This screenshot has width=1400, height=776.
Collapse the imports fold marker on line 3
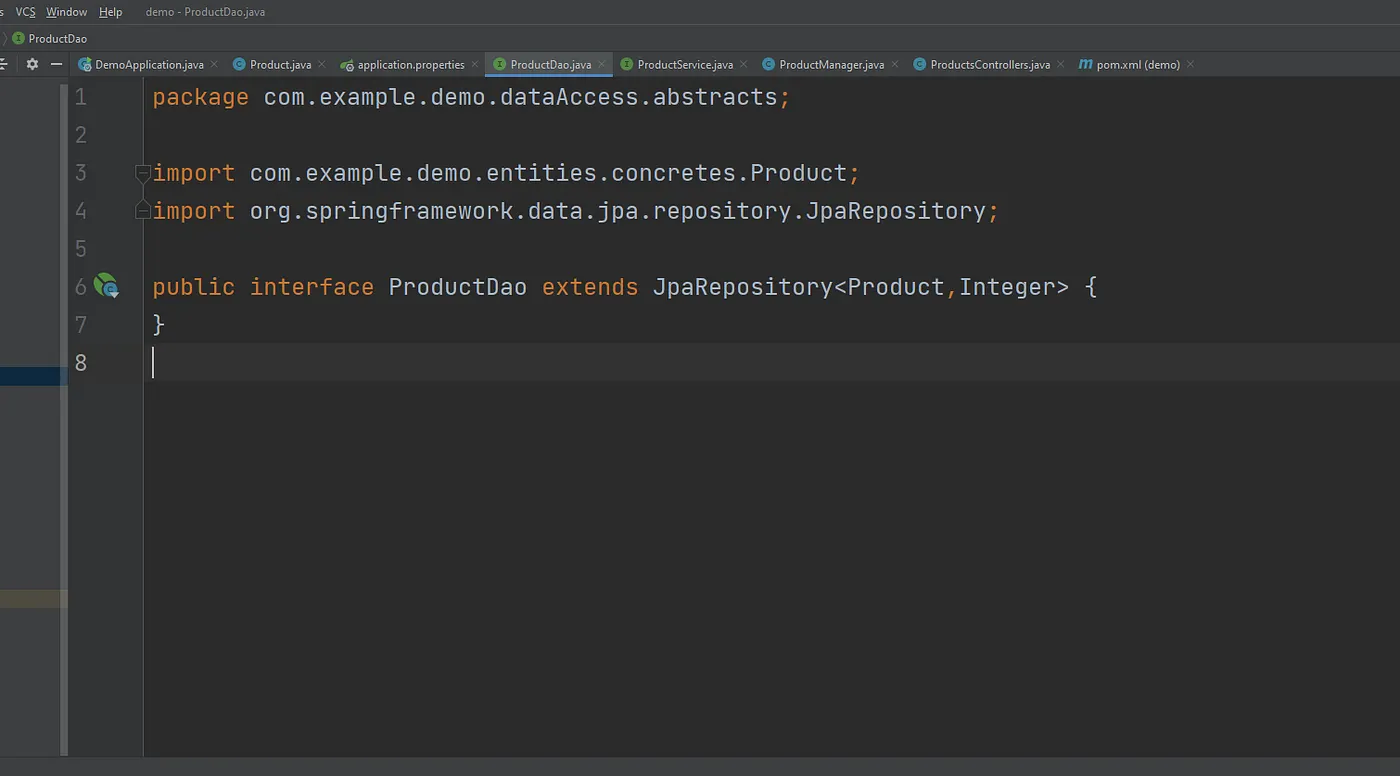[143, 172]
